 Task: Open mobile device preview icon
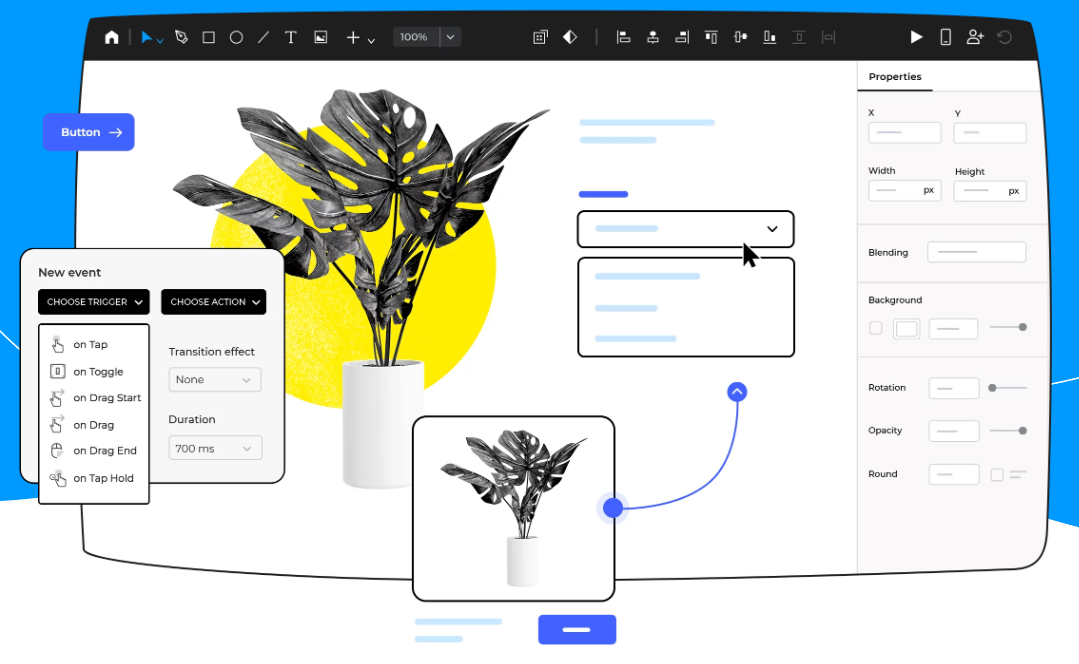coord(946,37)
